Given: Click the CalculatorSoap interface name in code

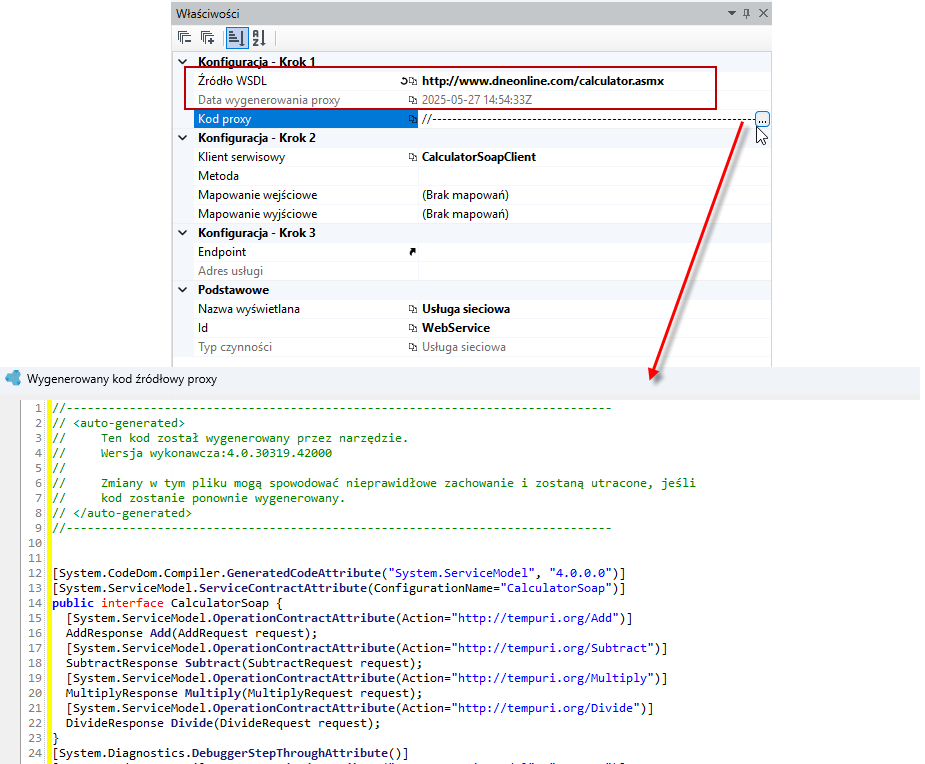Looking at the screenshot, I should coord(219,603).
